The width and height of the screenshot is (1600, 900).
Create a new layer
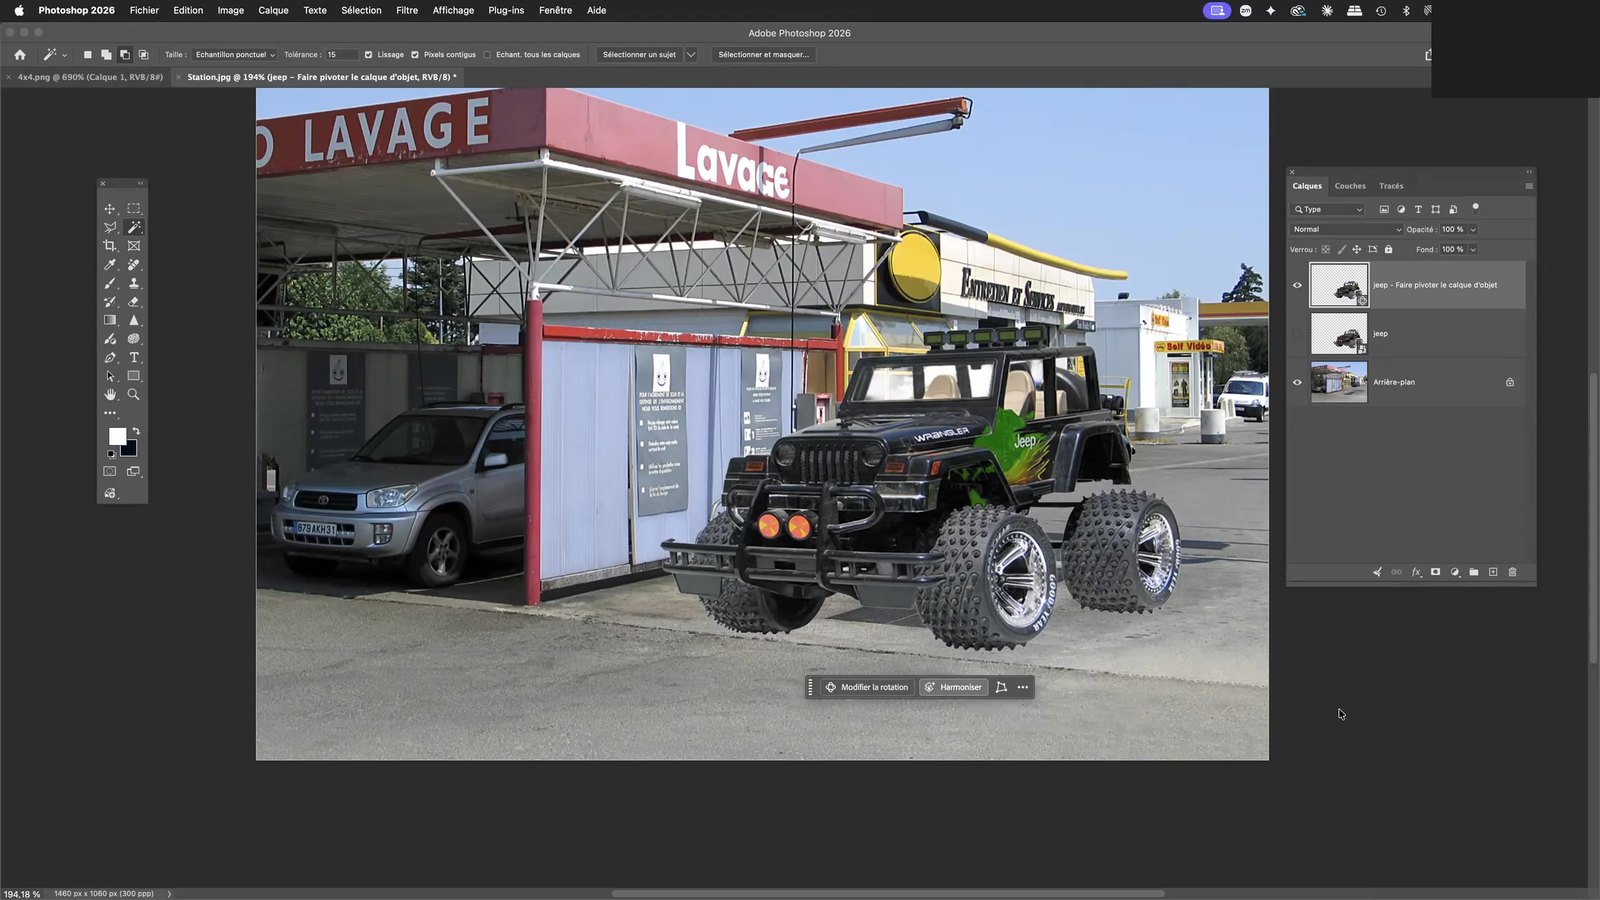pos(1493,572)
